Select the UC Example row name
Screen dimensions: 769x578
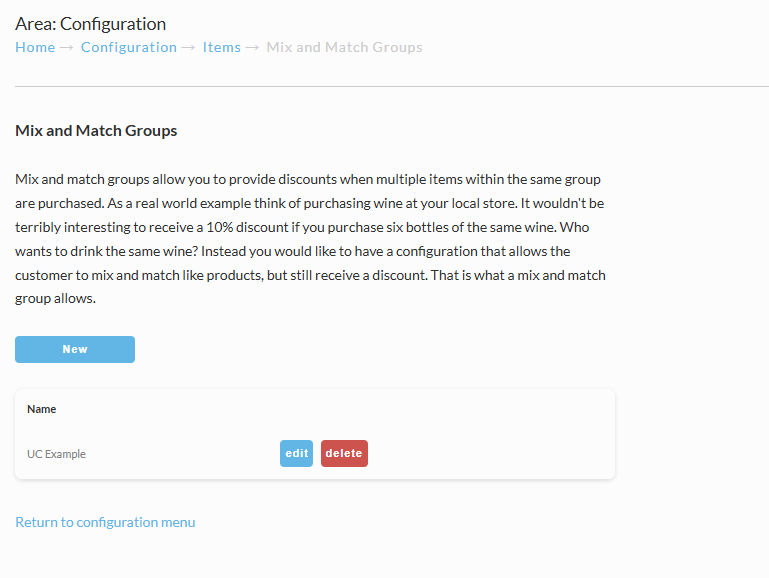[x=56, y=454]
